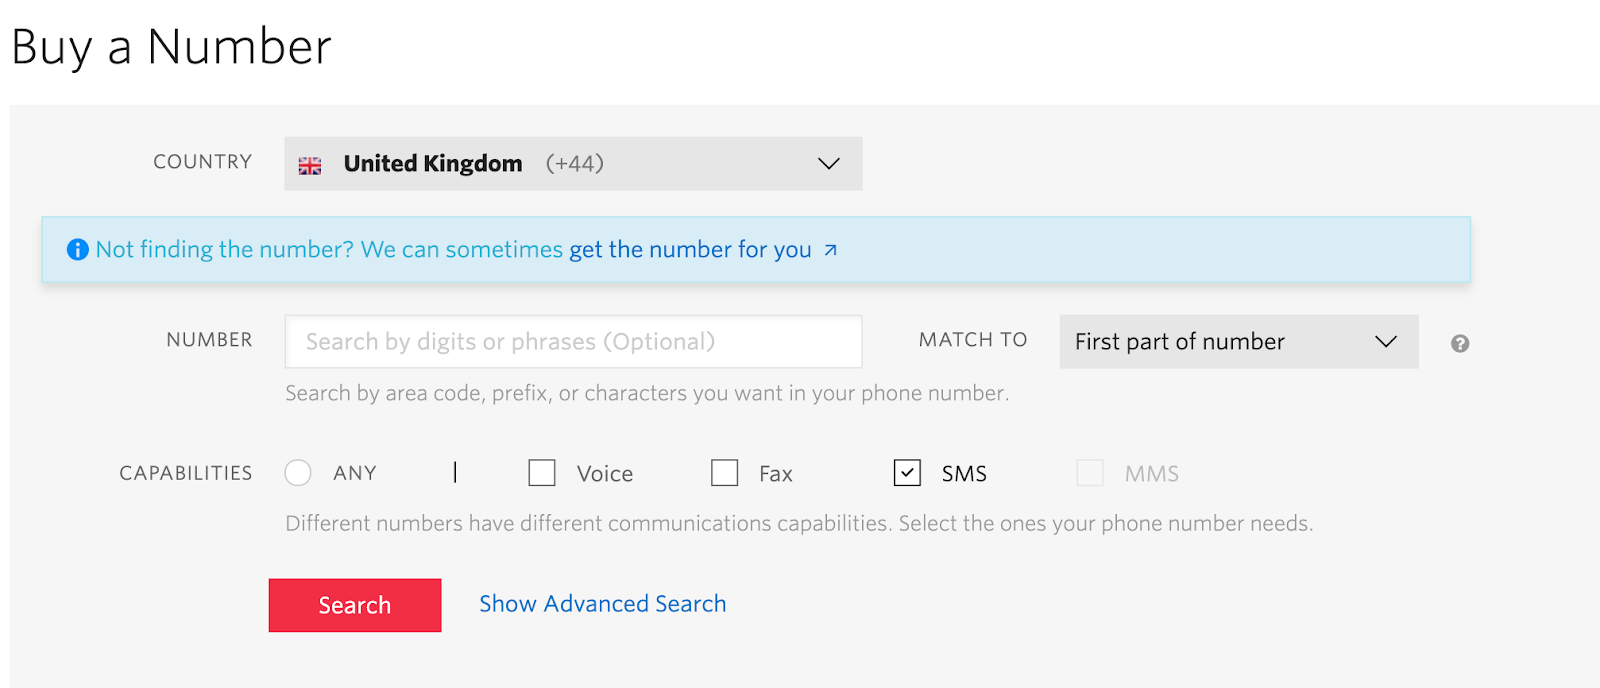Click the Buy a Number heading
Viewport: 1600px width, 688px height.
coord(171,47)
